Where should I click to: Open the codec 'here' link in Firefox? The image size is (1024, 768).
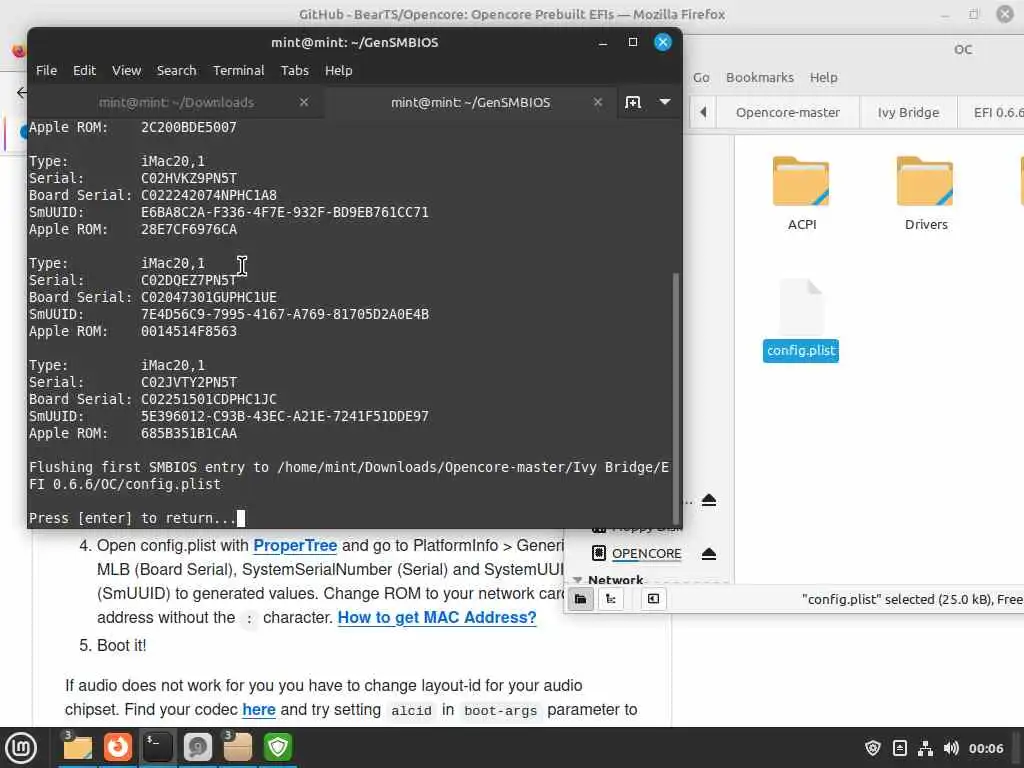click(259, 709)
